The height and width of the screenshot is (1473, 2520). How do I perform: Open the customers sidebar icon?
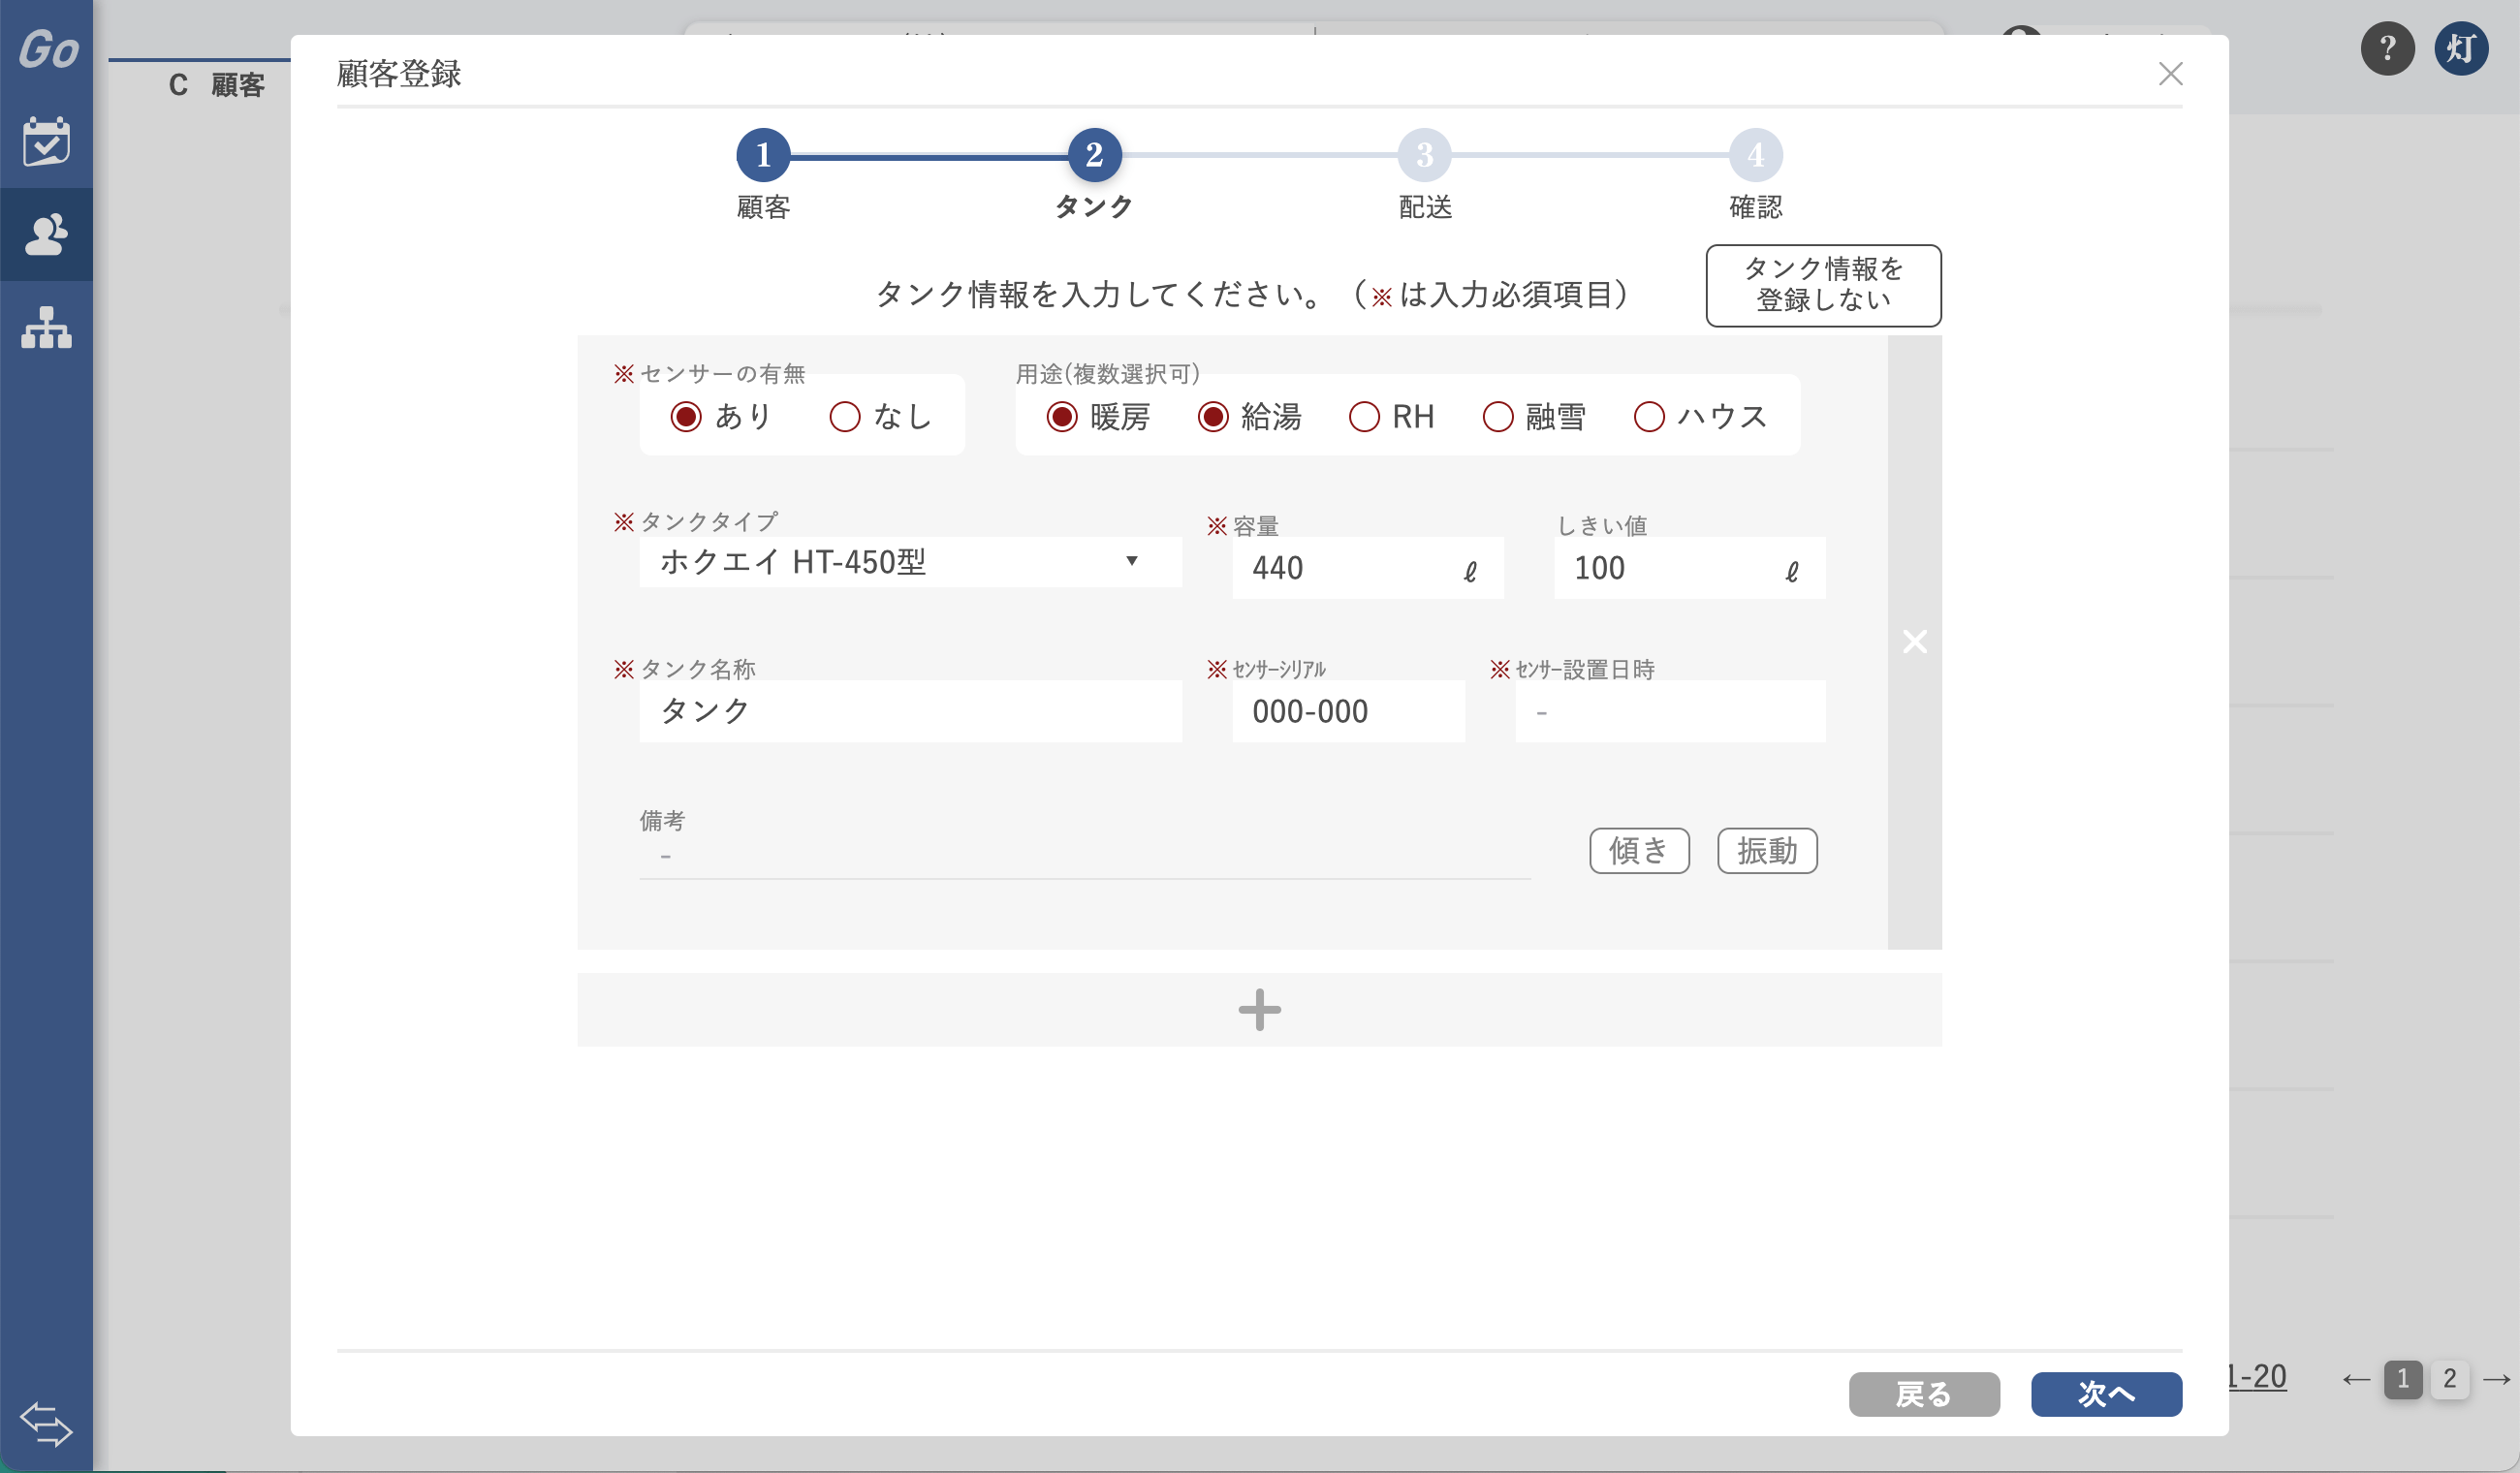(x=46, y=234)
